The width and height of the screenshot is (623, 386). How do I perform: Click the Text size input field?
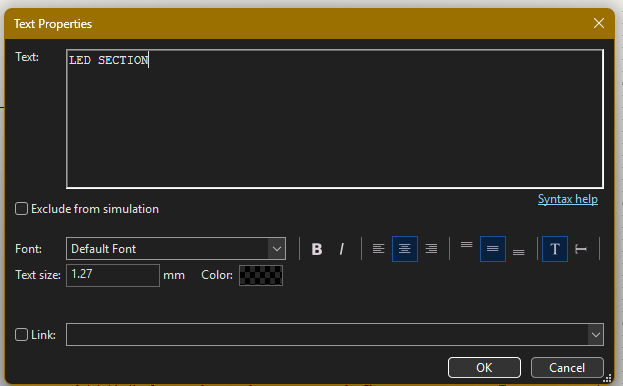pos(113,275)
